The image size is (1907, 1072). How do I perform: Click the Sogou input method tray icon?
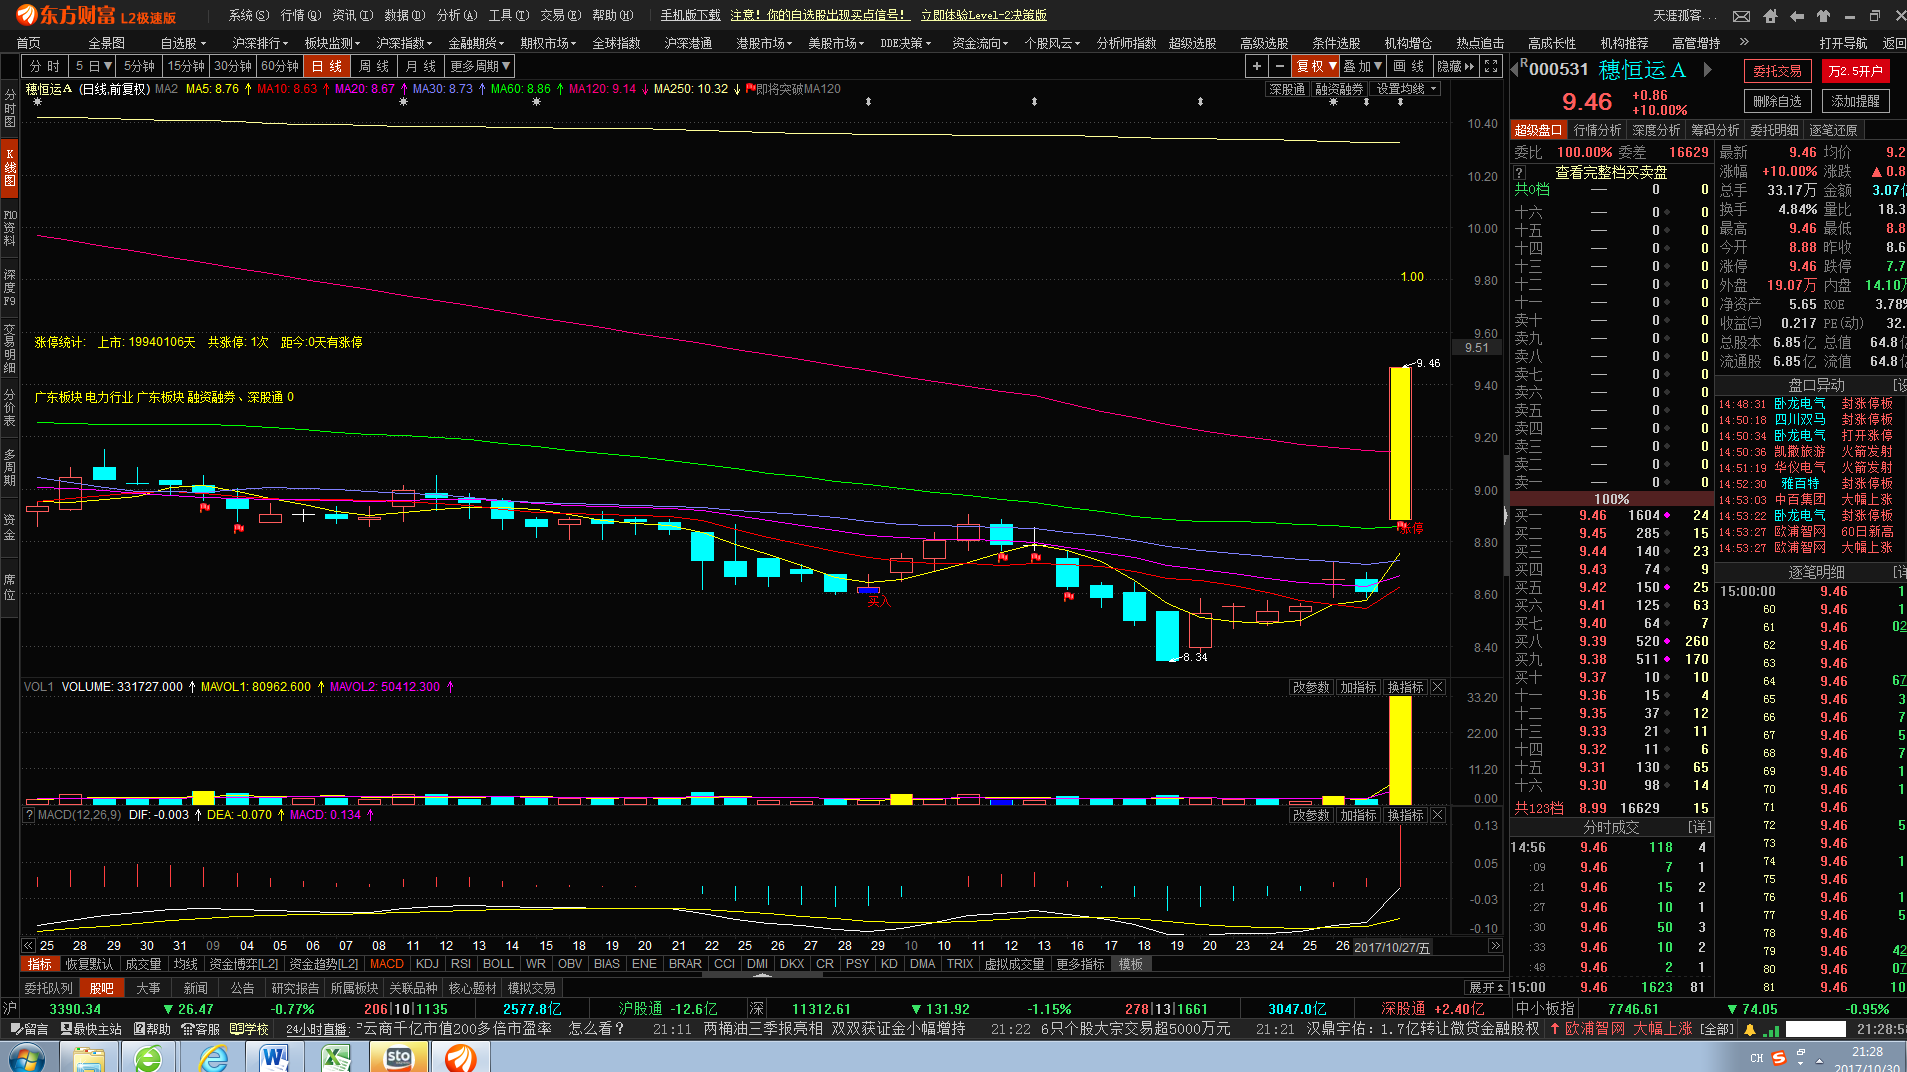coord(1779,1057)
